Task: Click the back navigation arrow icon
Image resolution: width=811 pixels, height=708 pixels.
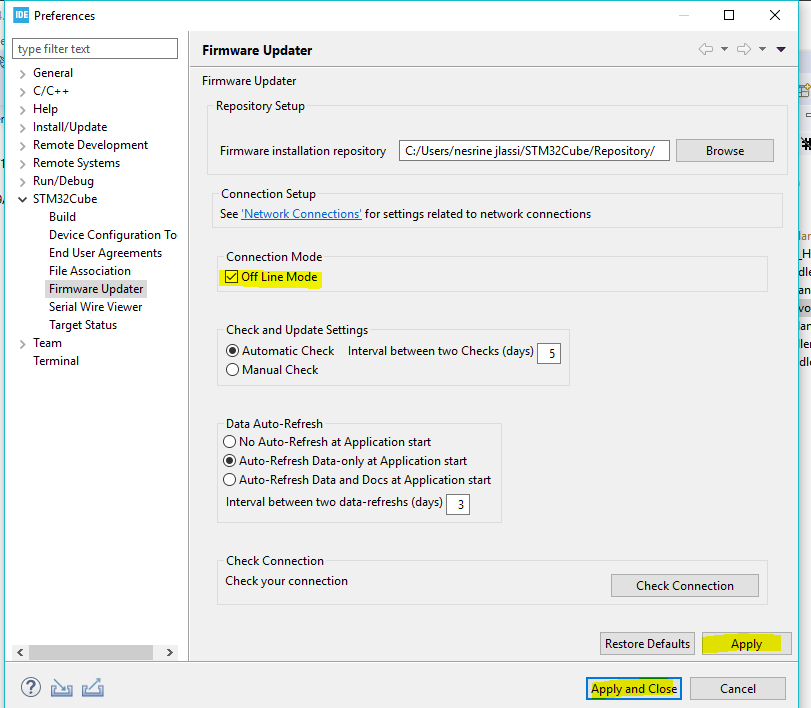Action: [705, 49]
